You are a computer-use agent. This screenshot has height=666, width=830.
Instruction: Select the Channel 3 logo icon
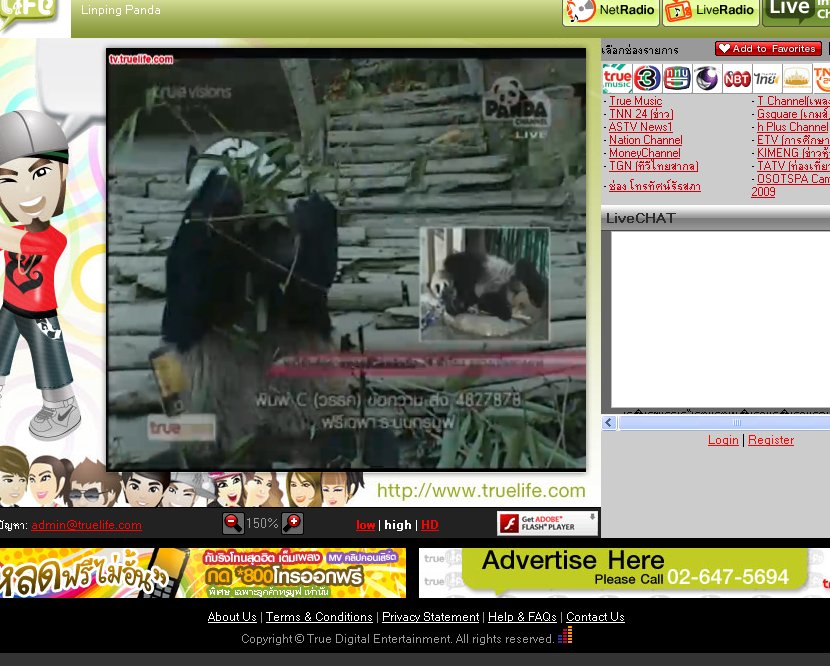pos(647,78)
